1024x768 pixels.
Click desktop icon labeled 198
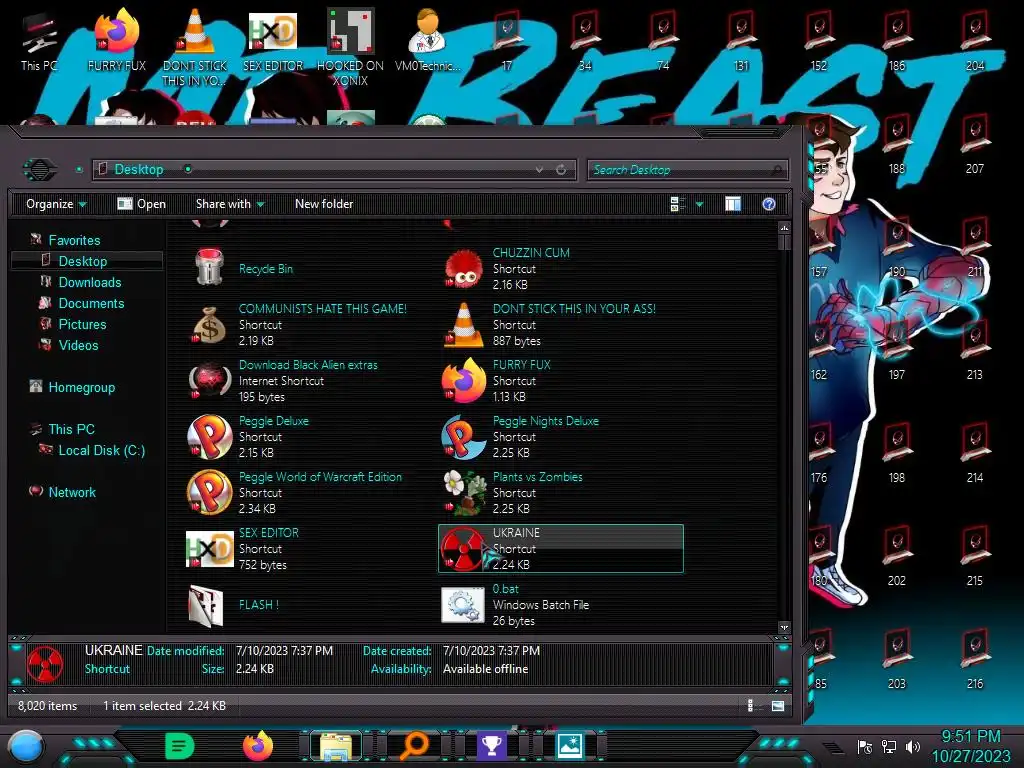click(897, 453)
